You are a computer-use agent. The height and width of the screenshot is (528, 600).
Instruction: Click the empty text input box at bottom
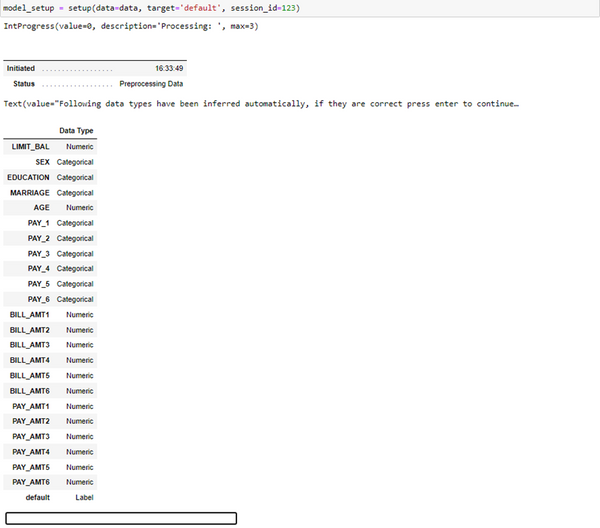point(120,518)
